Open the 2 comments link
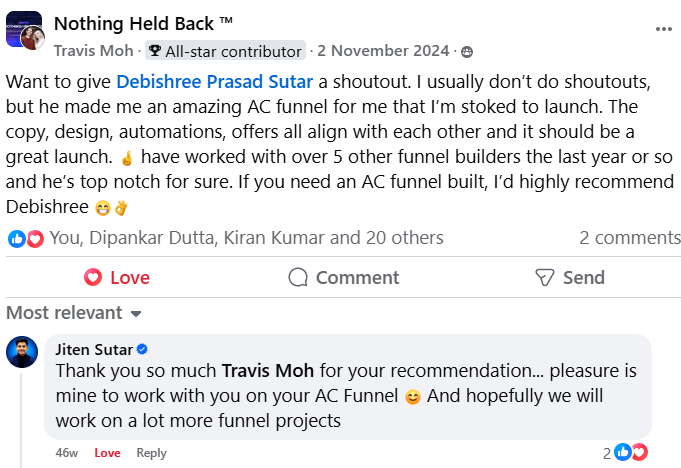681x468 pixels. [630, 238]
